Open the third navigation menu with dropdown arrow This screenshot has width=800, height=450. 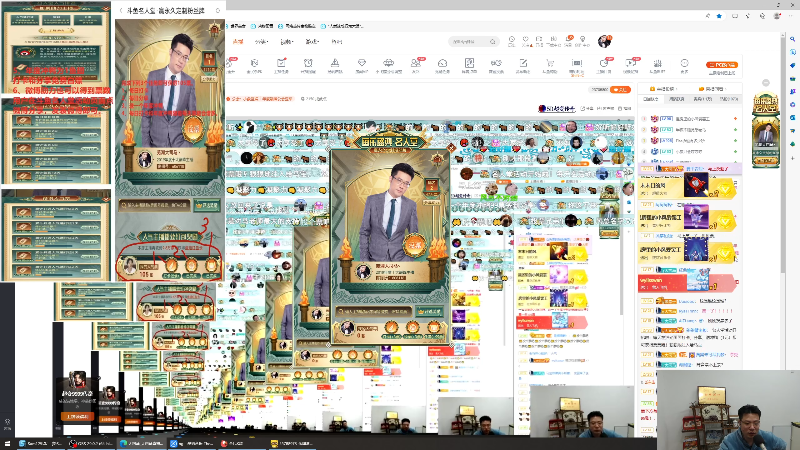tap(287, 41)
